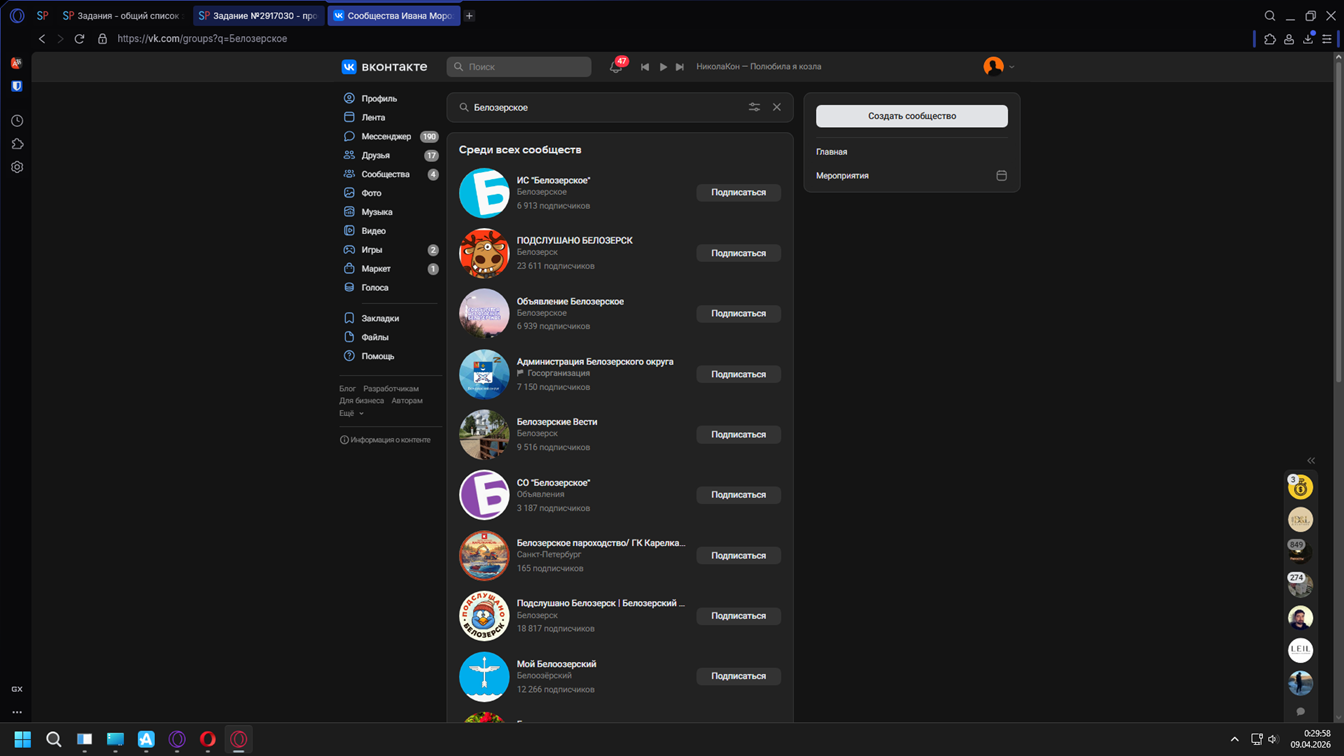1344x756 pixels.
Task: Click the search filter settings icon
Action: (x=754, y=107)
